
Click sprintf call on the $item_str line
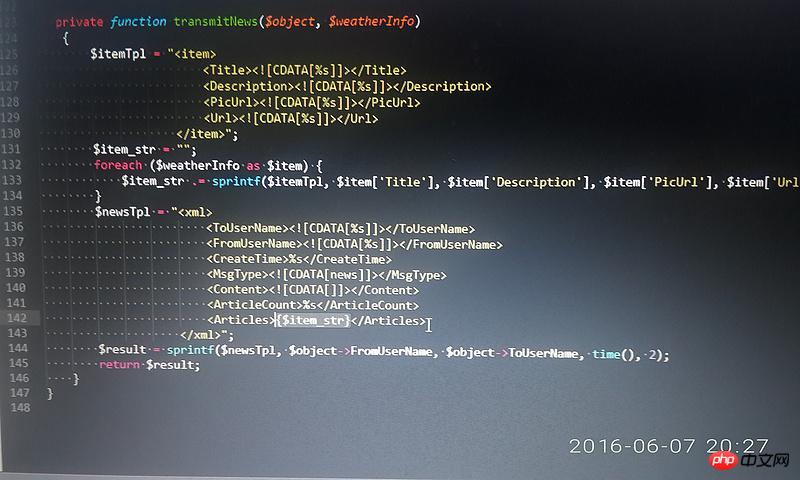click(x=236, y=182)
